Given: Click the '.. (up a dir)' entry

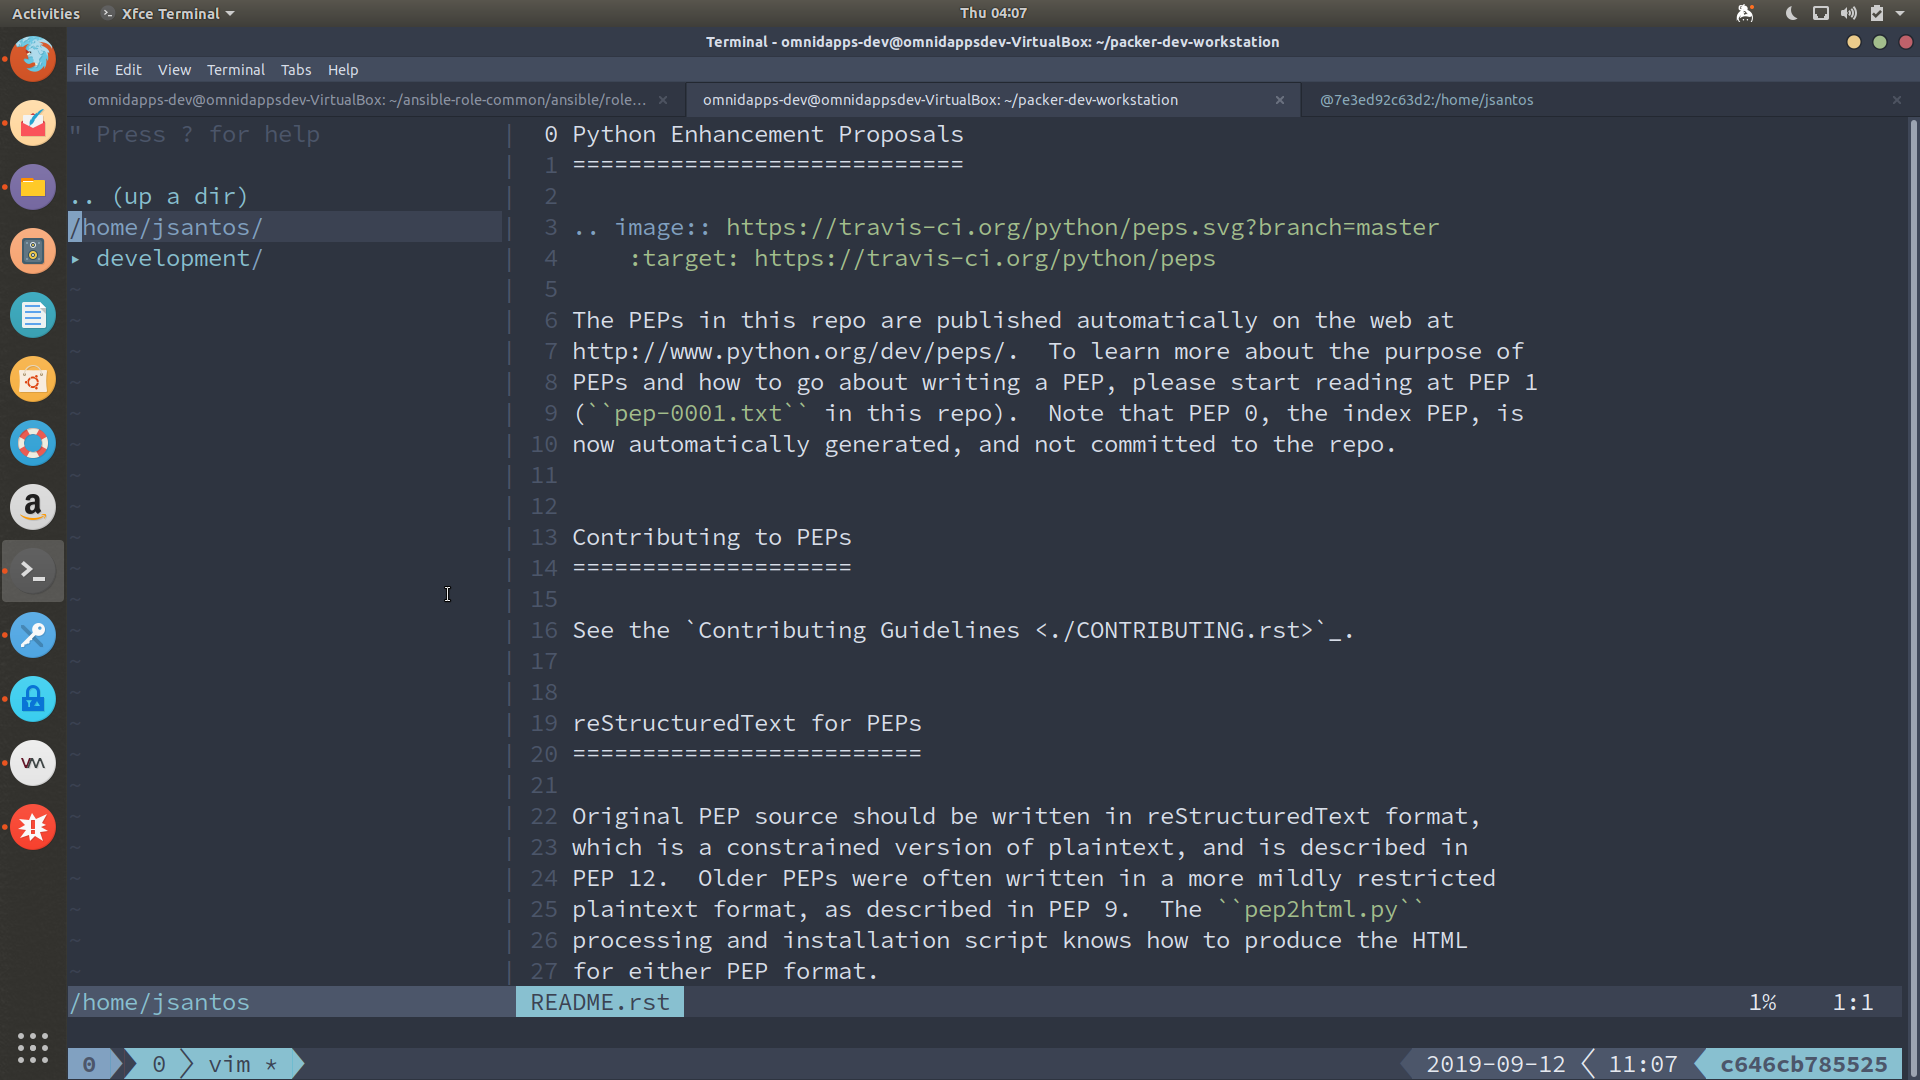Looking at the screenshot, I should [160, 197].
